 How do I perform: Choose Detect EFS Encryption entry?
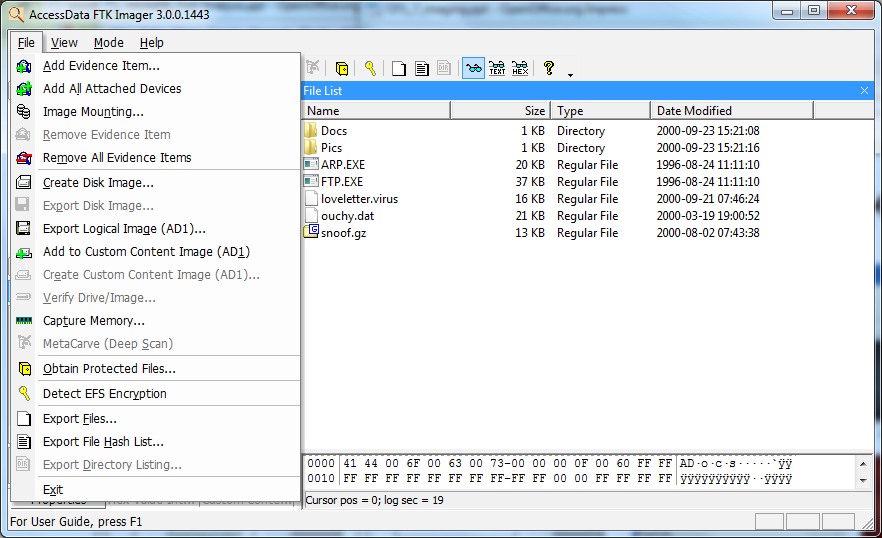pyautogui.click(x=105, y=394)
